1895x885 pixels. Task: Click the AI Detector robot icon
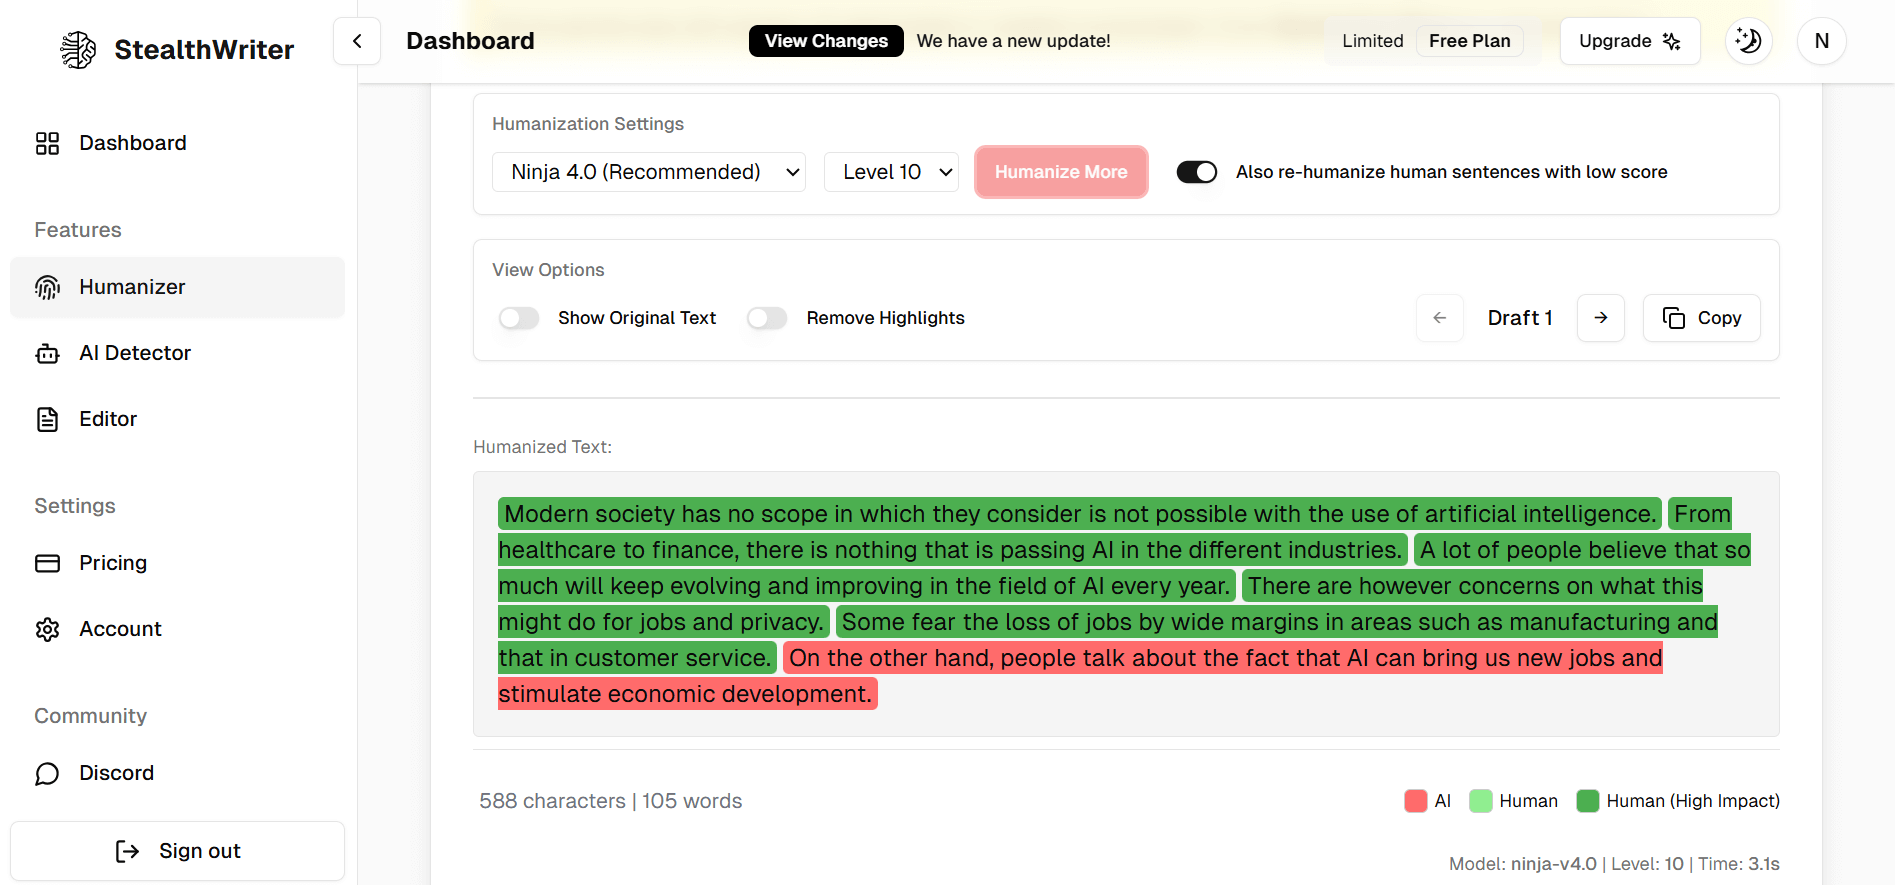coord(47,353)
